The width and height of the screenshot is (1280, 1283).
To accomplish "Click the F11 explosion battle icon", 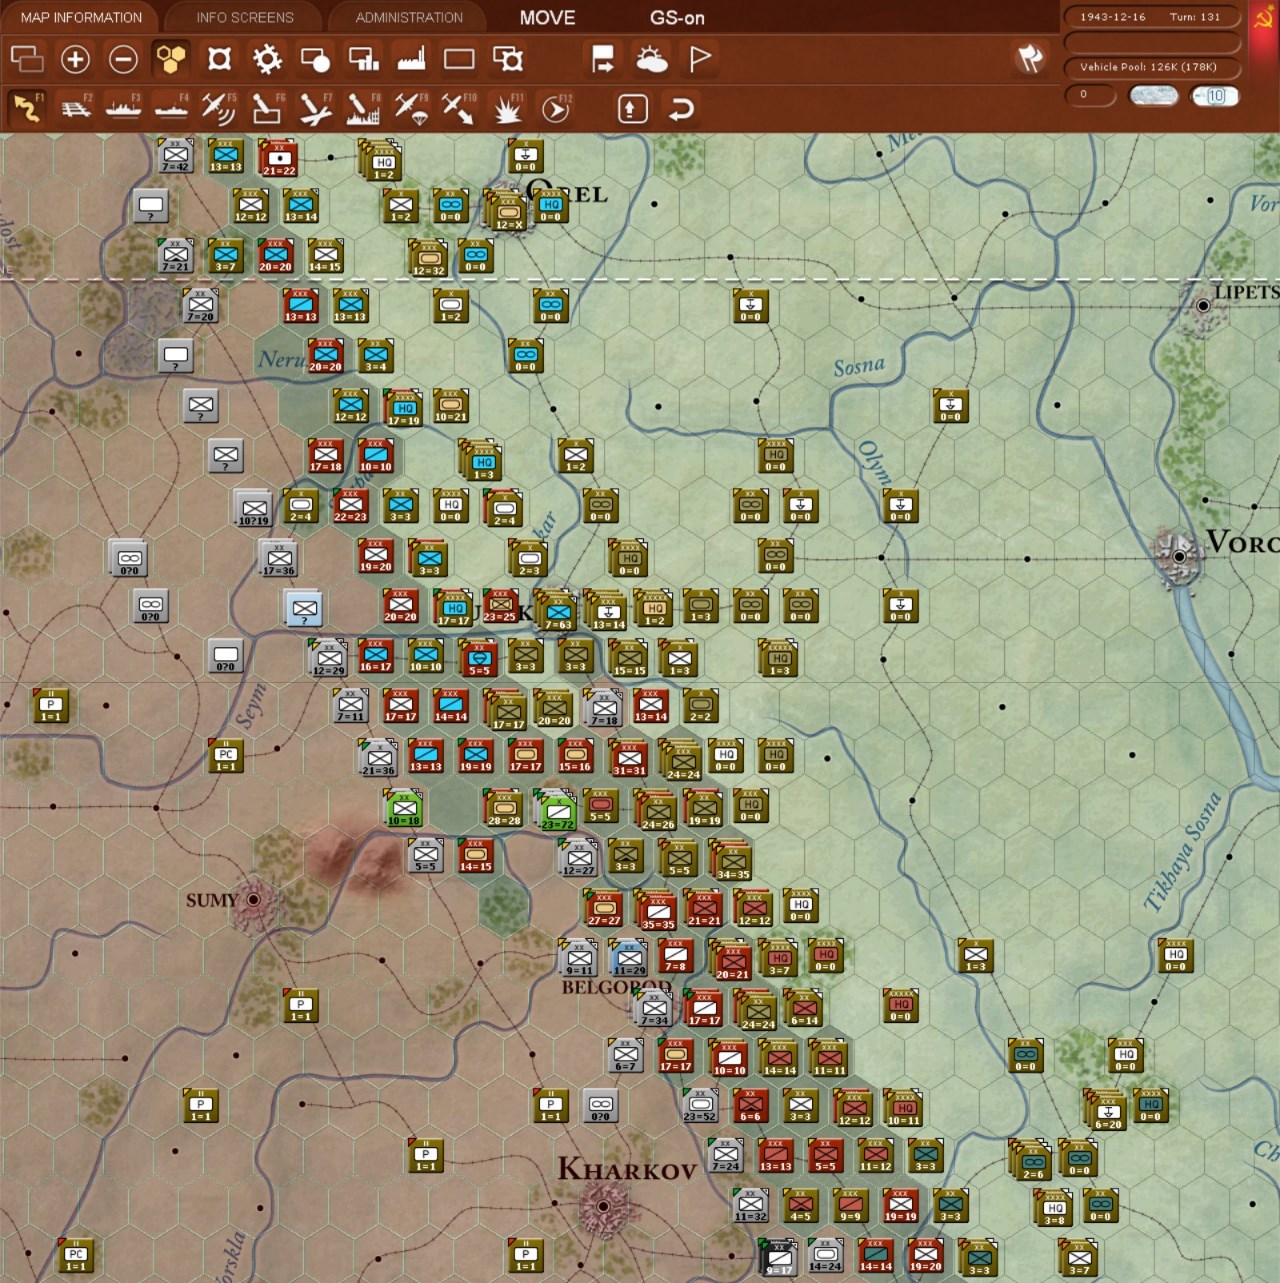I will pyautogui.click(x=507, y=108).
